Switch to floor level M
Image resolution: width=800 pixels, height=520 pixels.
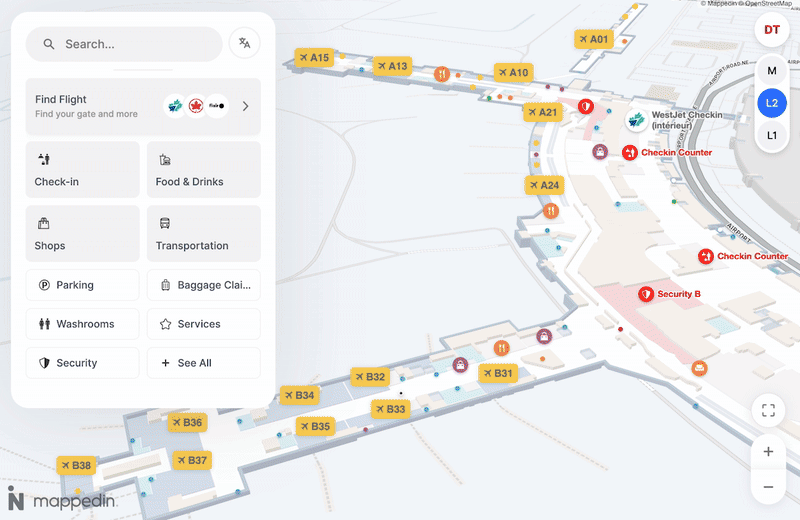coord(771,71)
